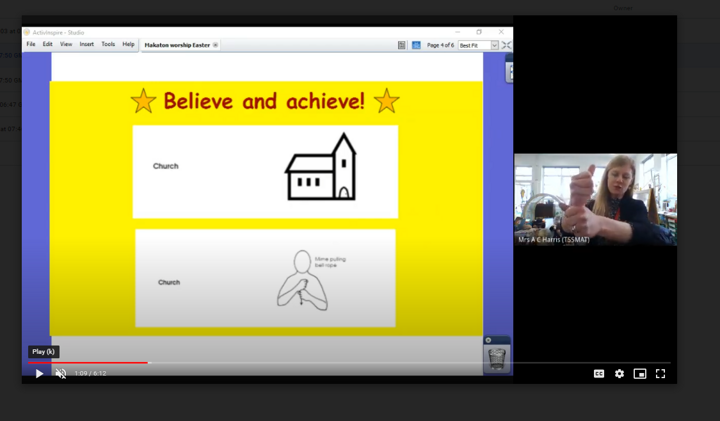This screenshot has width=720, height=421.
Task: Open the File menu in ActivInspire
Action: pyautogui.click(x=31, y=45)
